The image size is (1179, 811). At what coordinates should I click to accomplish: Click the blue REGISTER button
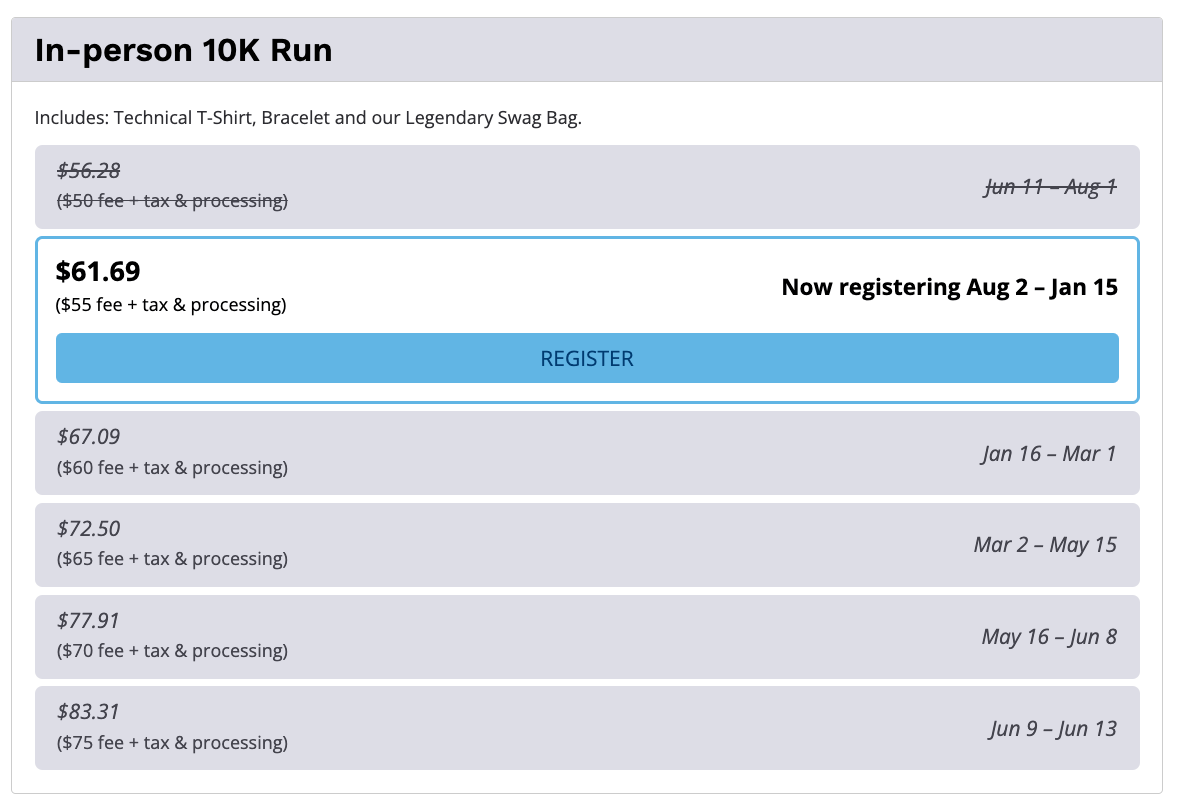point(587,358)
